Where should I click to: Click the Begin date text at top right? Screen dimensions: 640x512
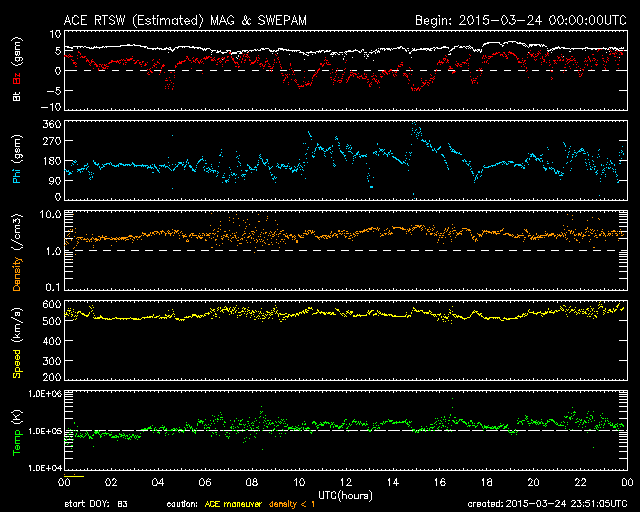pyautogui.click(x=520, y=19)
